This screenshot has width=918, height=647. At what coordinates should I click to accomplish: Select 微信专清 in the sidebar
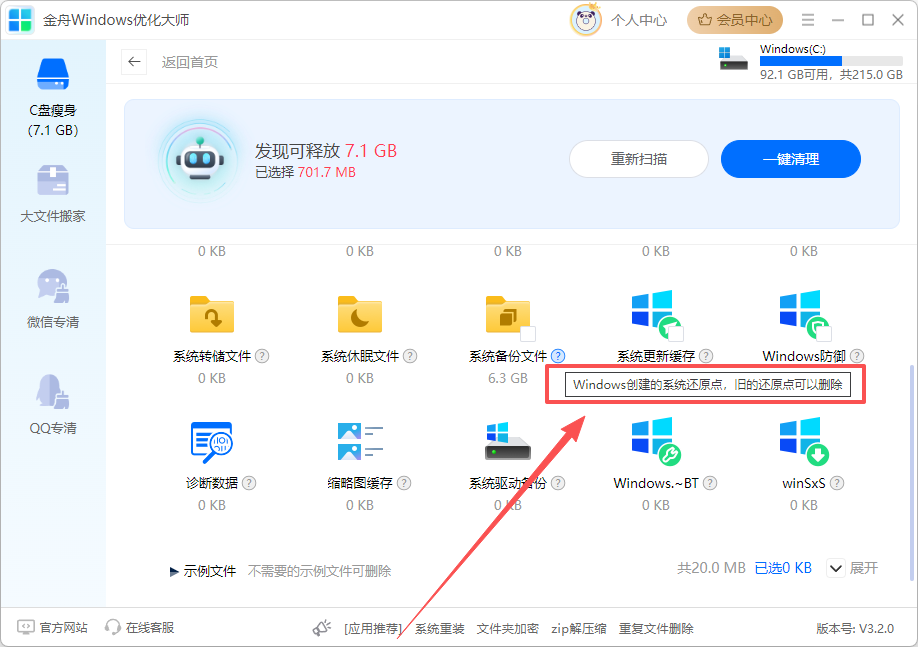click(x=53, y=299)
